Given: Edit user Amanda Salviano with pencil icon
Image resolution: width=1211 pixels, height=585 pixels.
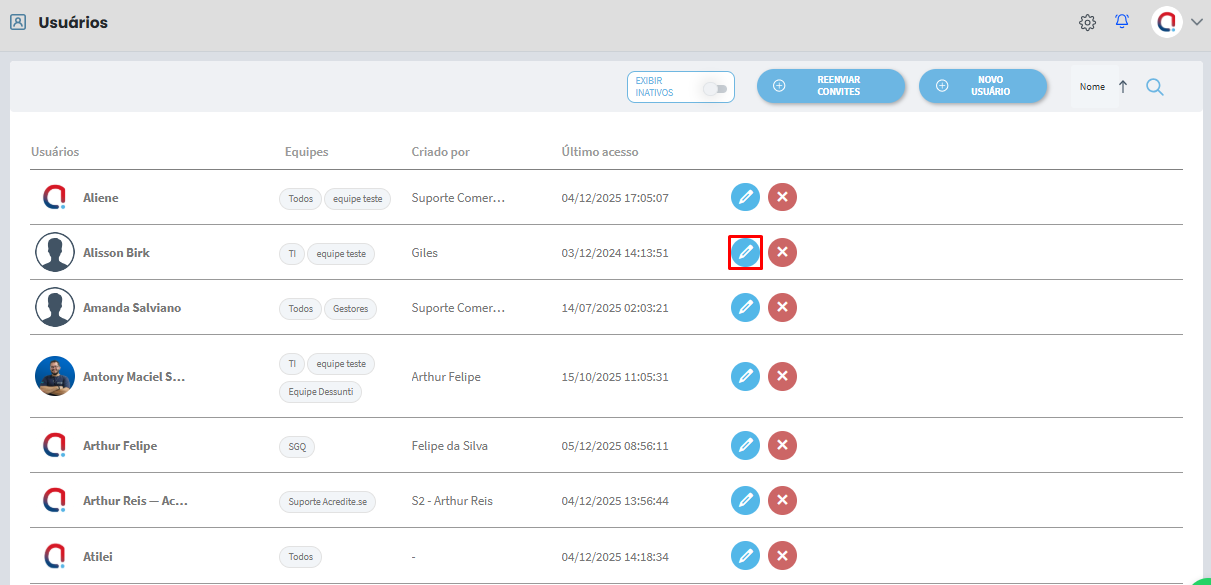Looking at the screenshot, I should [745, 308].
